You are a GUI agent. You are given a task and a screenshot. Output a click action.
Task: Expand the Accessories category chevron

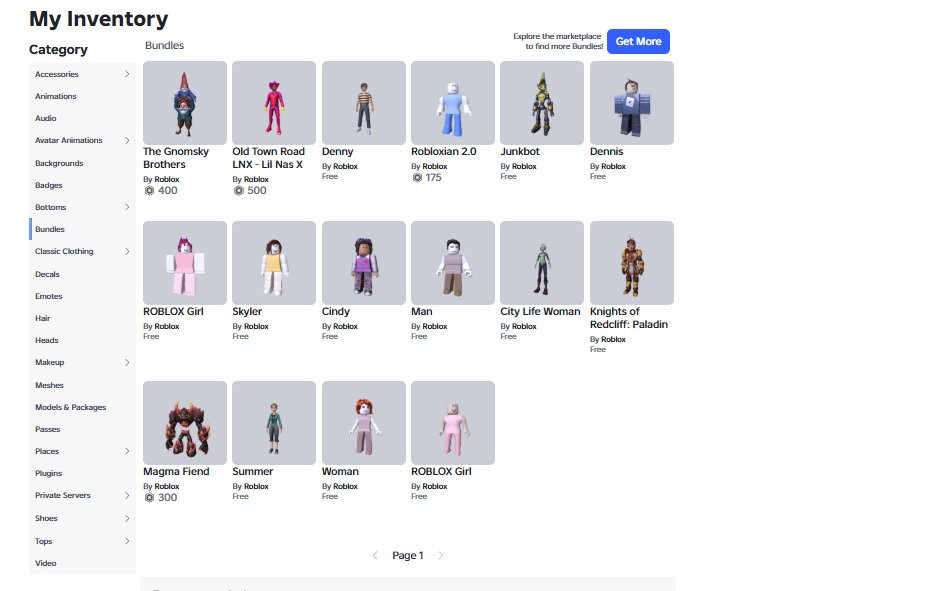pos(127,74)
